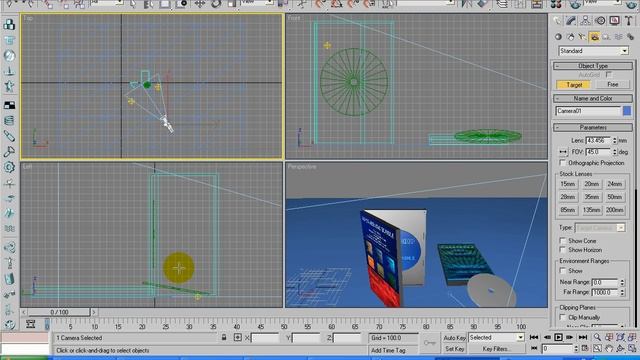Click the Near Range value field
The height and width of the screenshot is (360, 640).
pyautogui.click(x=605, y=282)
